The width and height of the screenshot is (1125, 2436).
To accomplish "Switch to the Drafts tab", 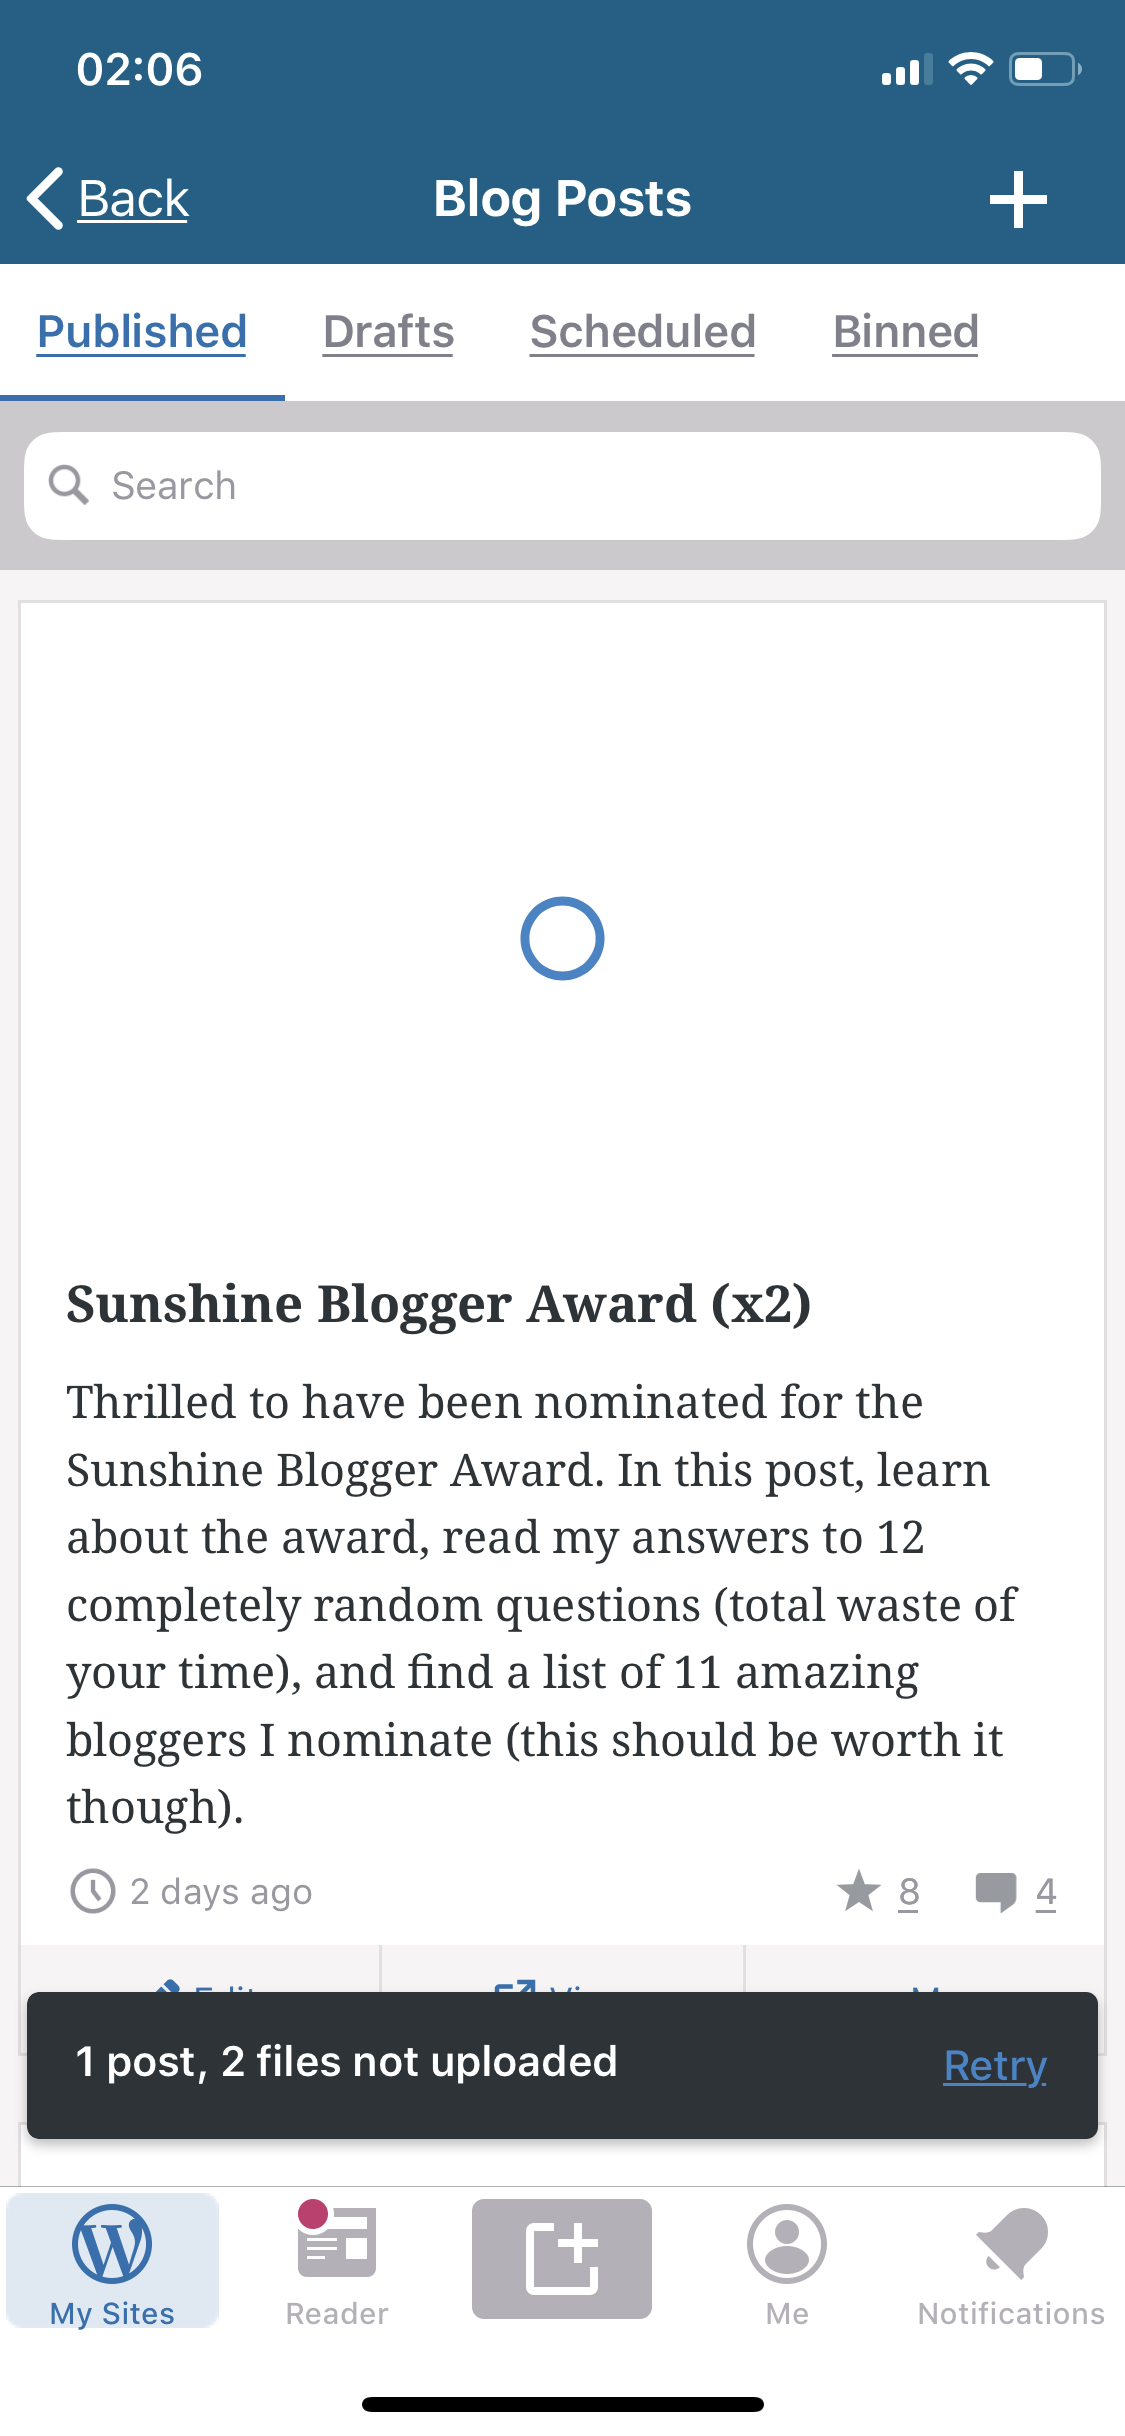I will tap(388, 332).
